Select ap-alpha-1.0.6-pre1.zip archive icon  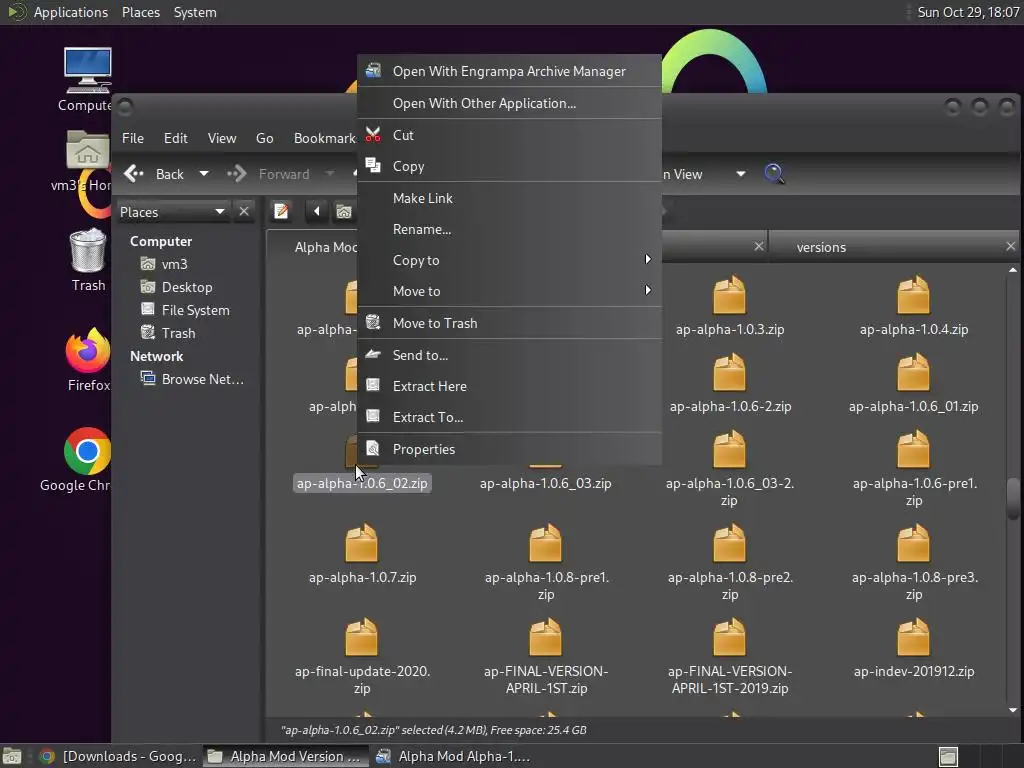914,449
